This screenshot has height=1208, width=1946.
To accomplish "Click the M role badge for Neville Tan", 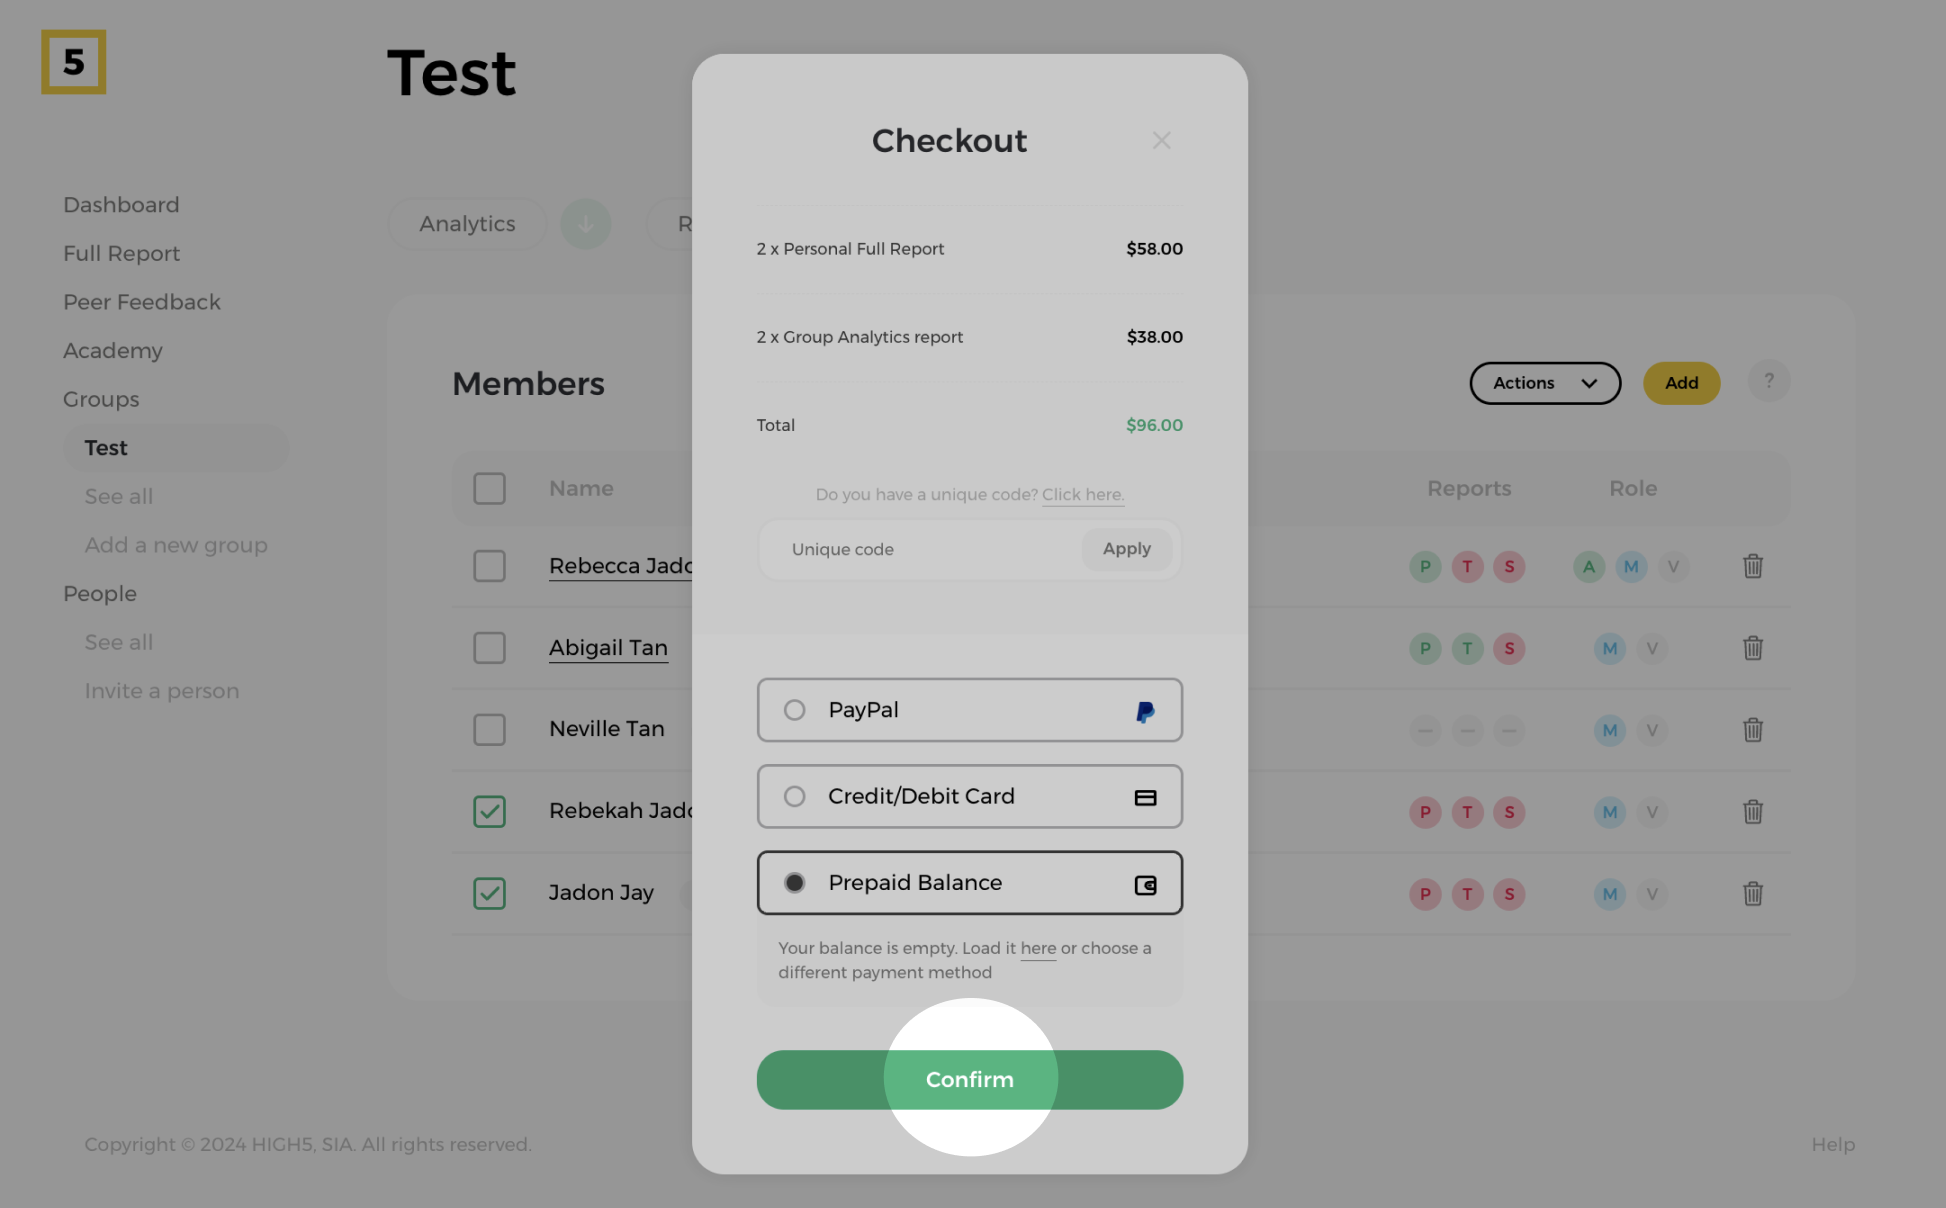I will coord(1609,730).
